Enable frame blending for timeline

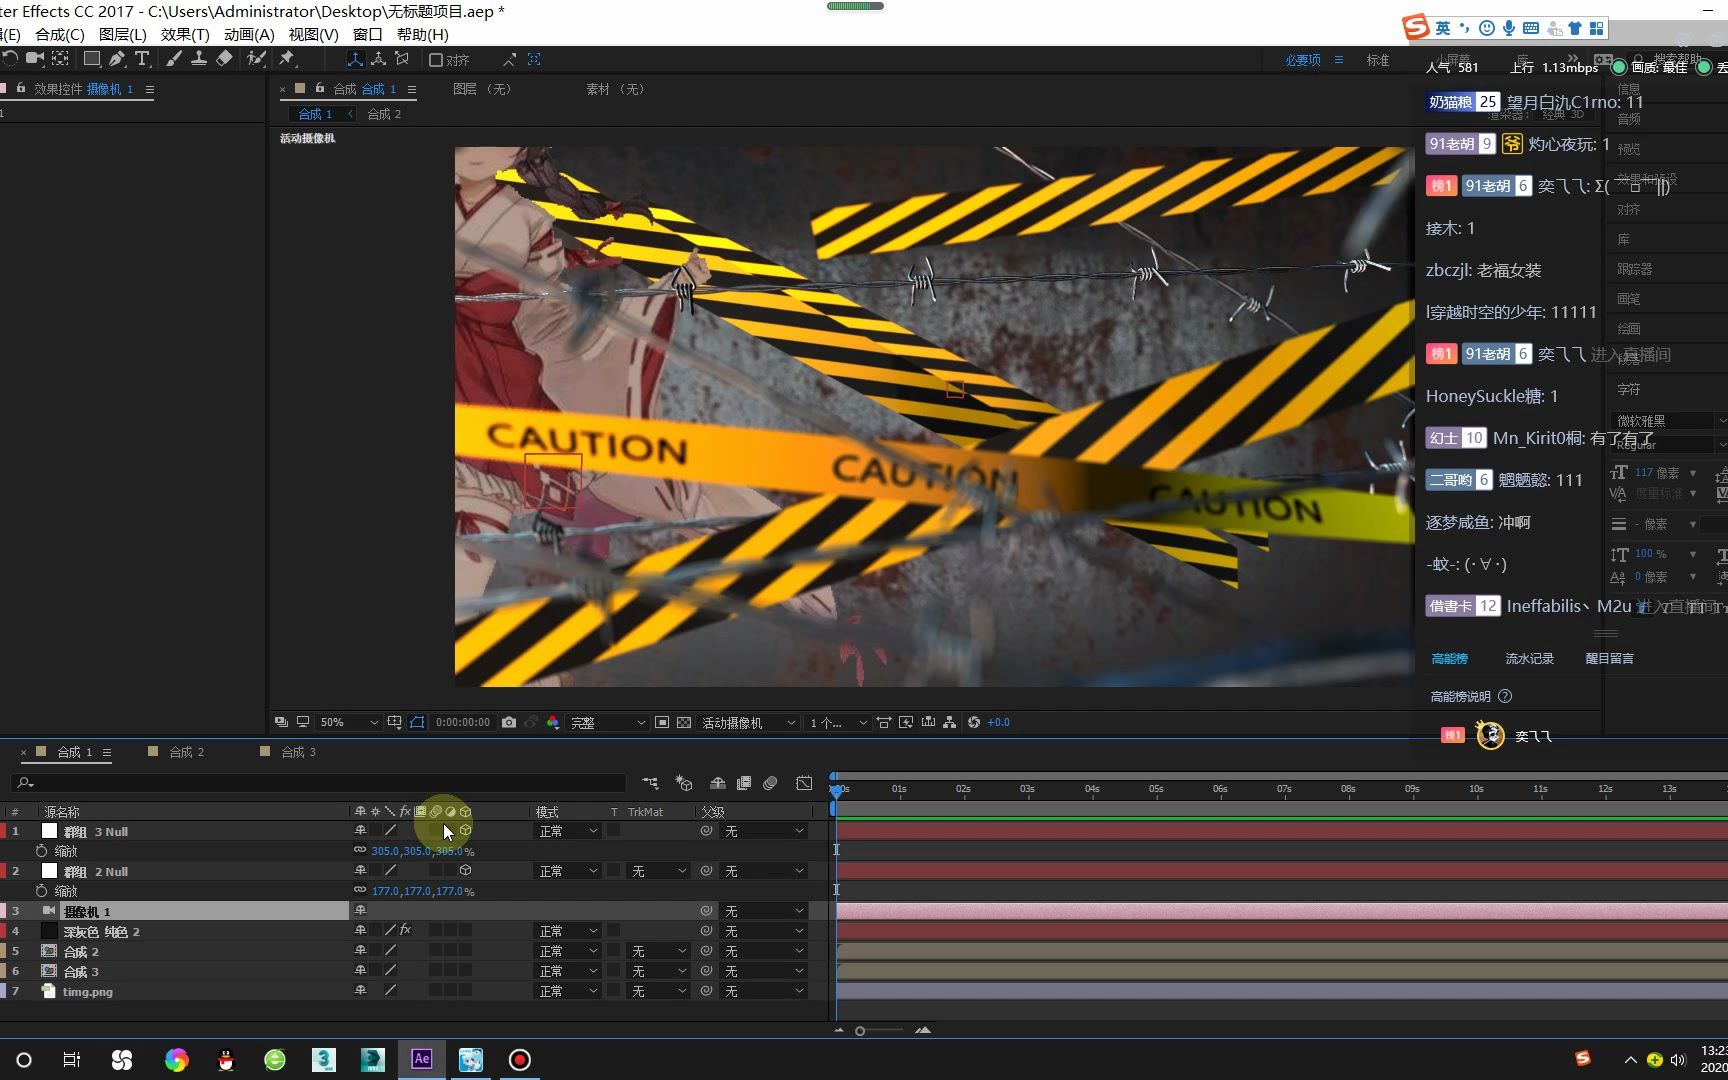coord(744,783)
